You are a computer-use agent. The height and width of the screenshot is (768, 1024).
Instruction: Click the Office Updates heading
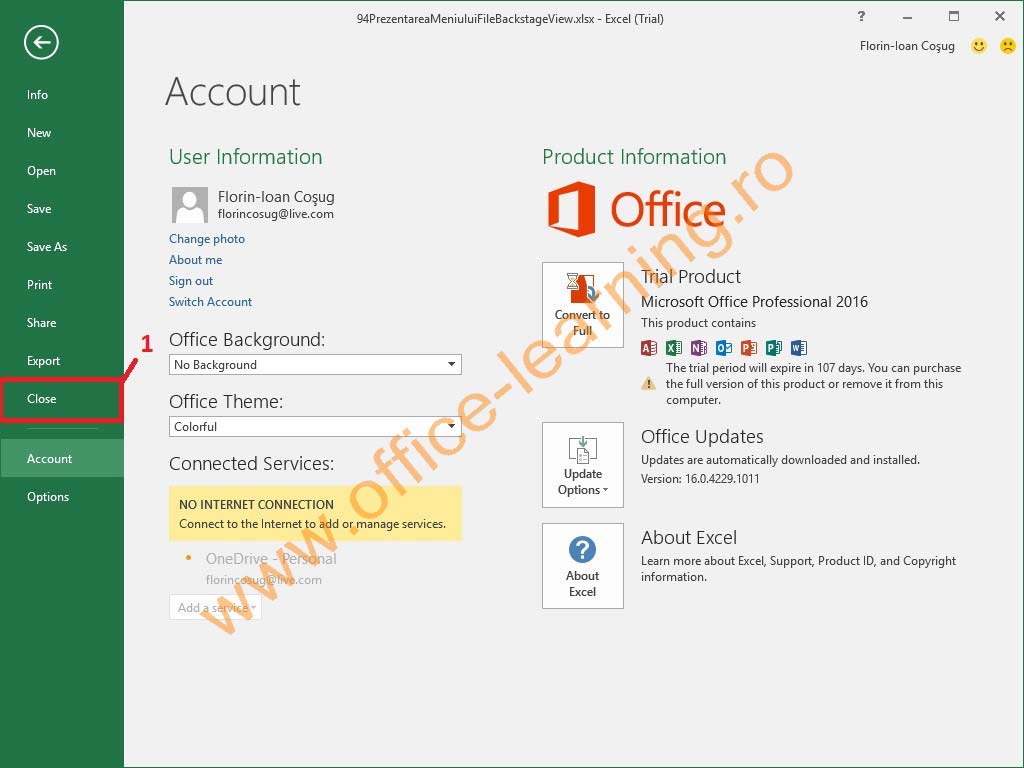pyautogui.click(x=702, y=436)
